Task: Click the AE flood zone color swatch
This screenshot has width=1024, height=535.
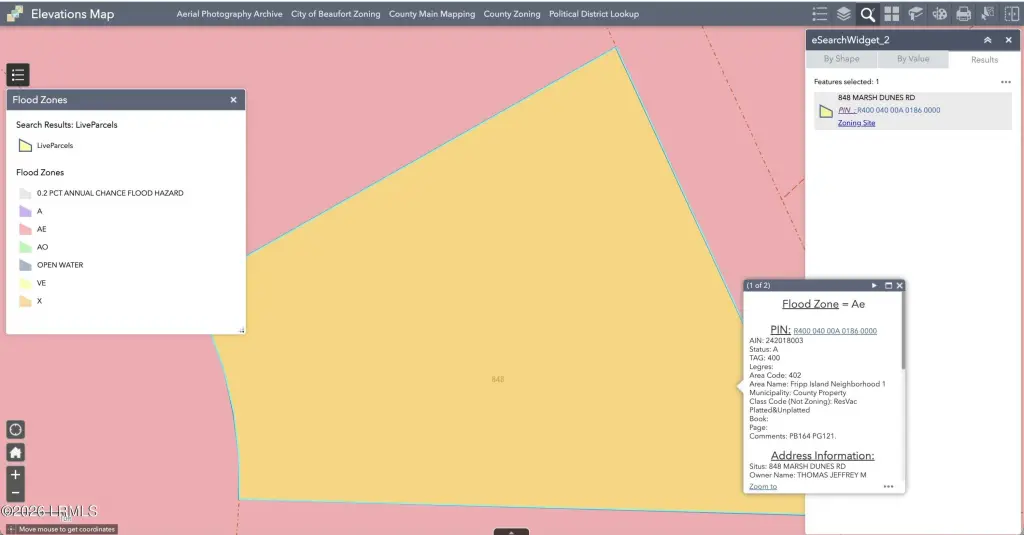Action: pyautogui.click(x=25, y=229)
